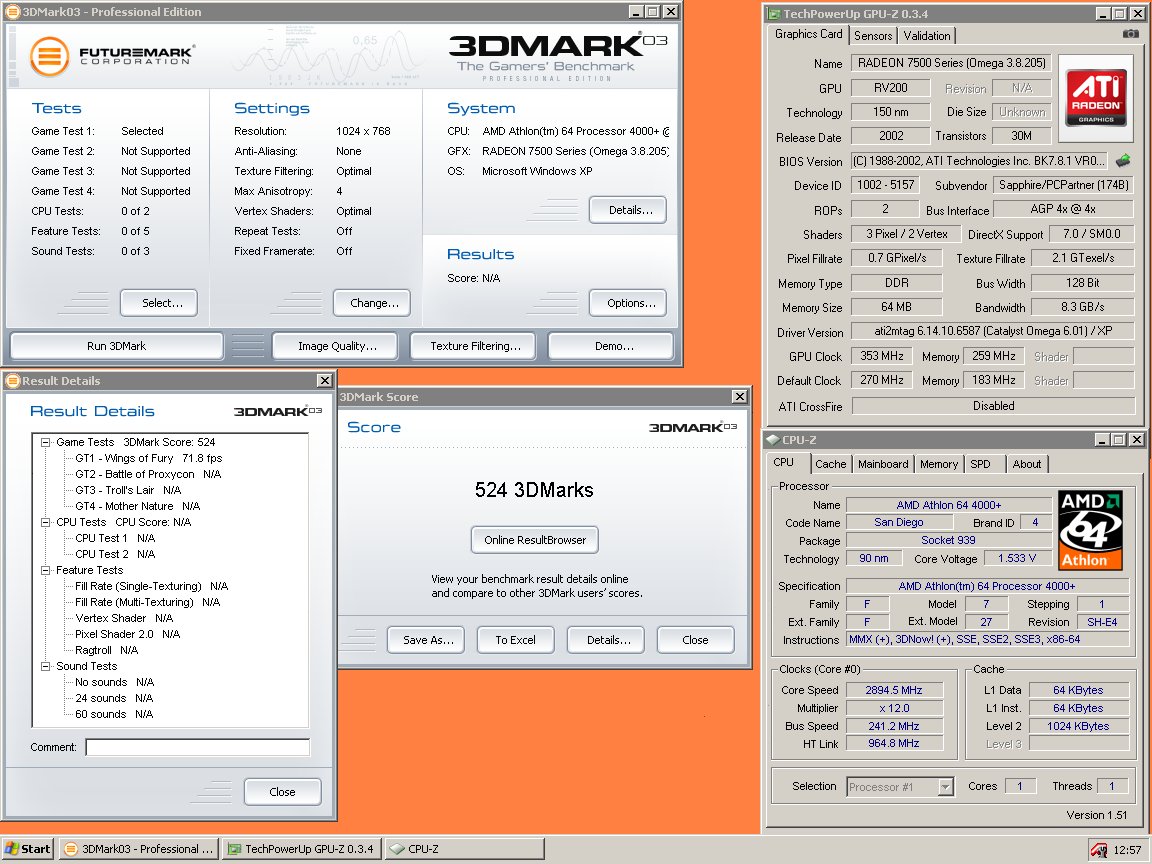The width and height of the screenshot is (1152, 864).
Task: Open the Processor #1 selection dropdown
Action: (946, 787)
